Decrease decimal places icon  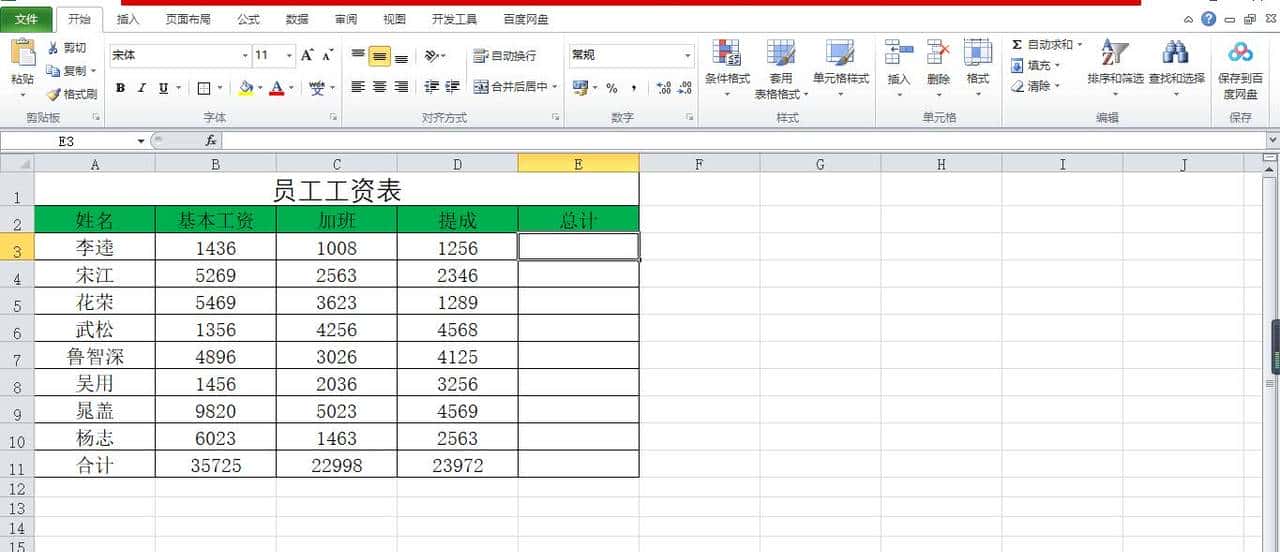[x=684, y=88]
